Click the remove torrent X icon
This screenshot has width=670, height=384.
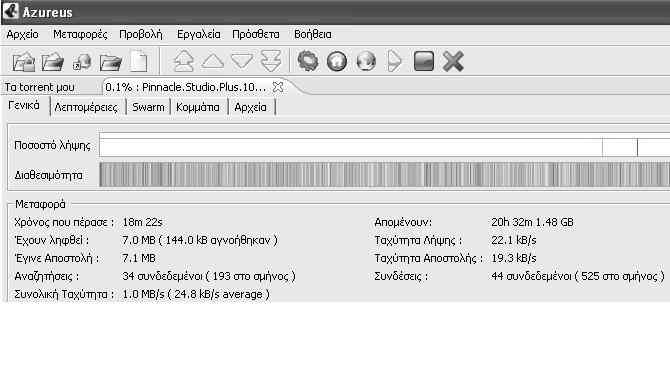(453, 61)
